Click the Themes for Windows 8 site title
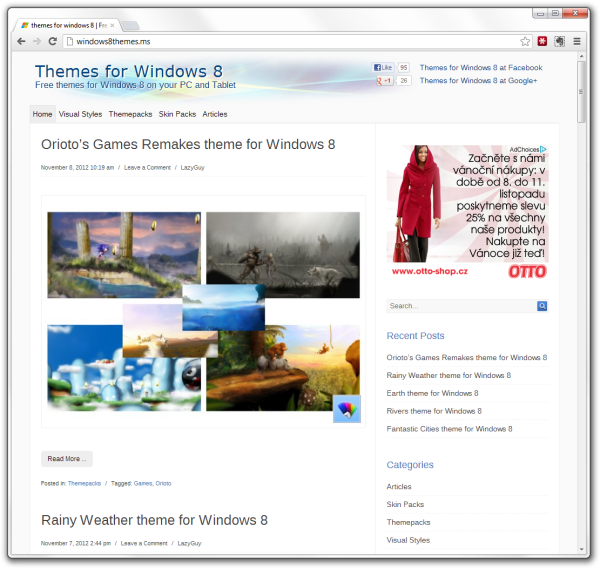 tap(129, 71)
